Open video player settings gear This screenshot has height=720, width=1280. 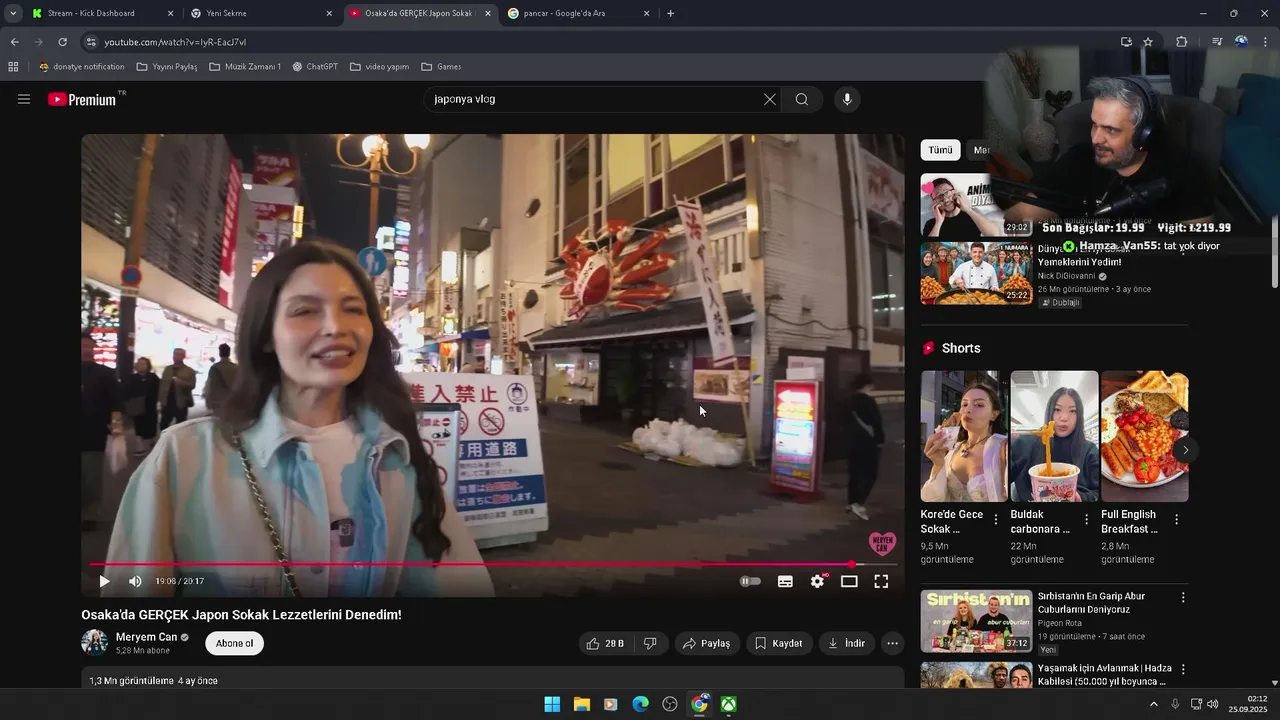point(818,581)
